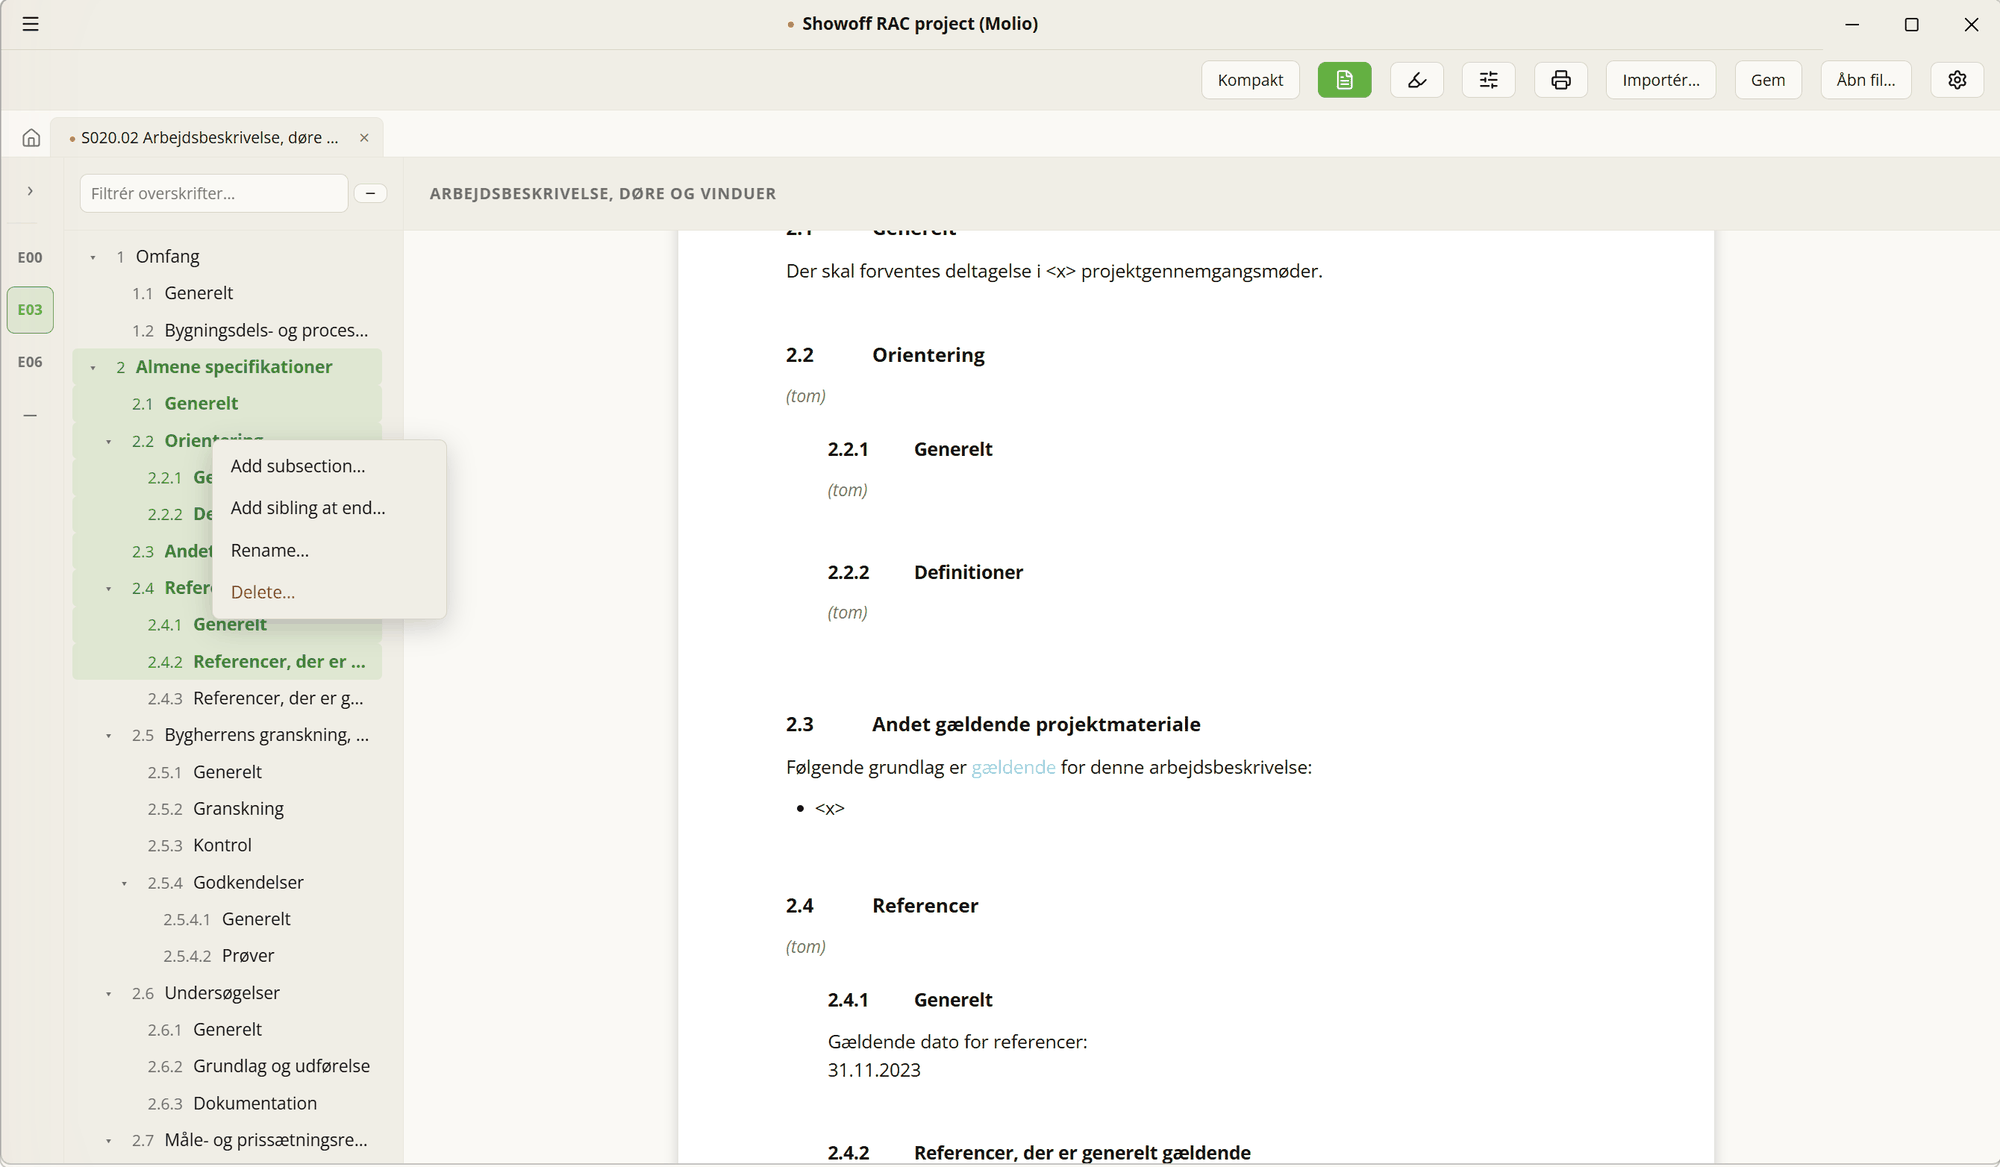The width and height of the screenshot is (2000, 1167).
Task: Collapse 2 Almene specifikationer node
Action: pos(93,368)
